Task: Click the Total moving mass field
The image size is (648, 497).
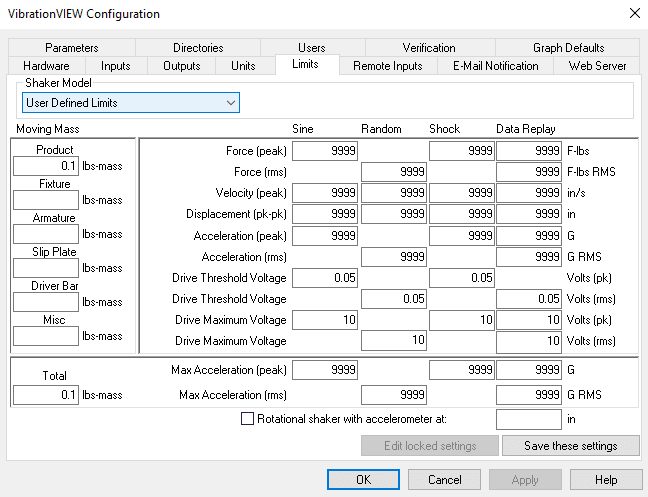Action: click(x=46, y=395)
